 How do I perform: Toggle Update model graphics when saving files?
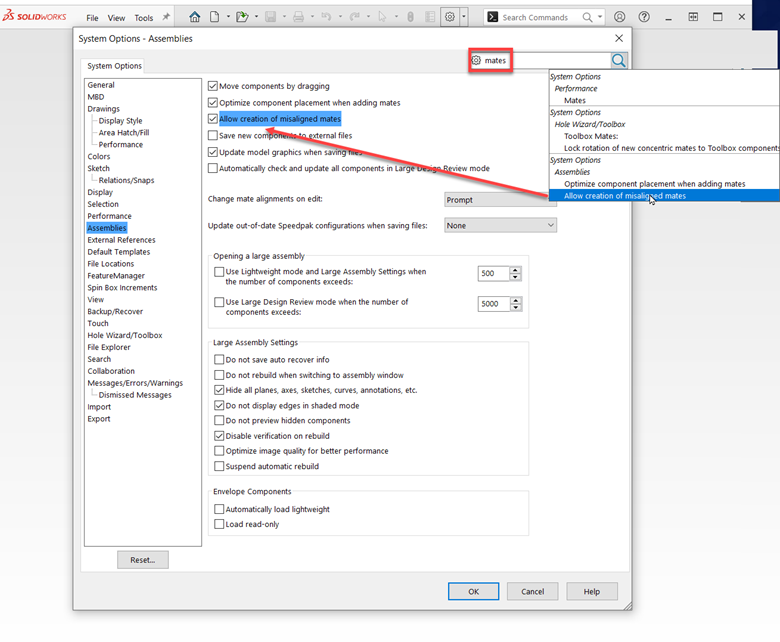[x=213, y=152]
